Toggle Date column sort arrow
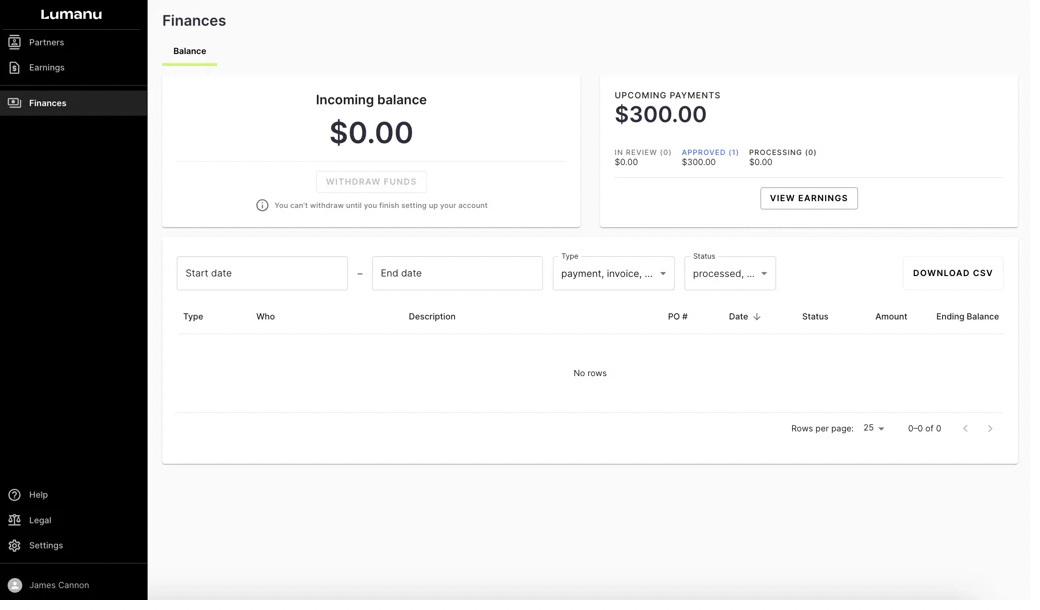Viewport: 1040px width, 610px height. coord(757,317)
